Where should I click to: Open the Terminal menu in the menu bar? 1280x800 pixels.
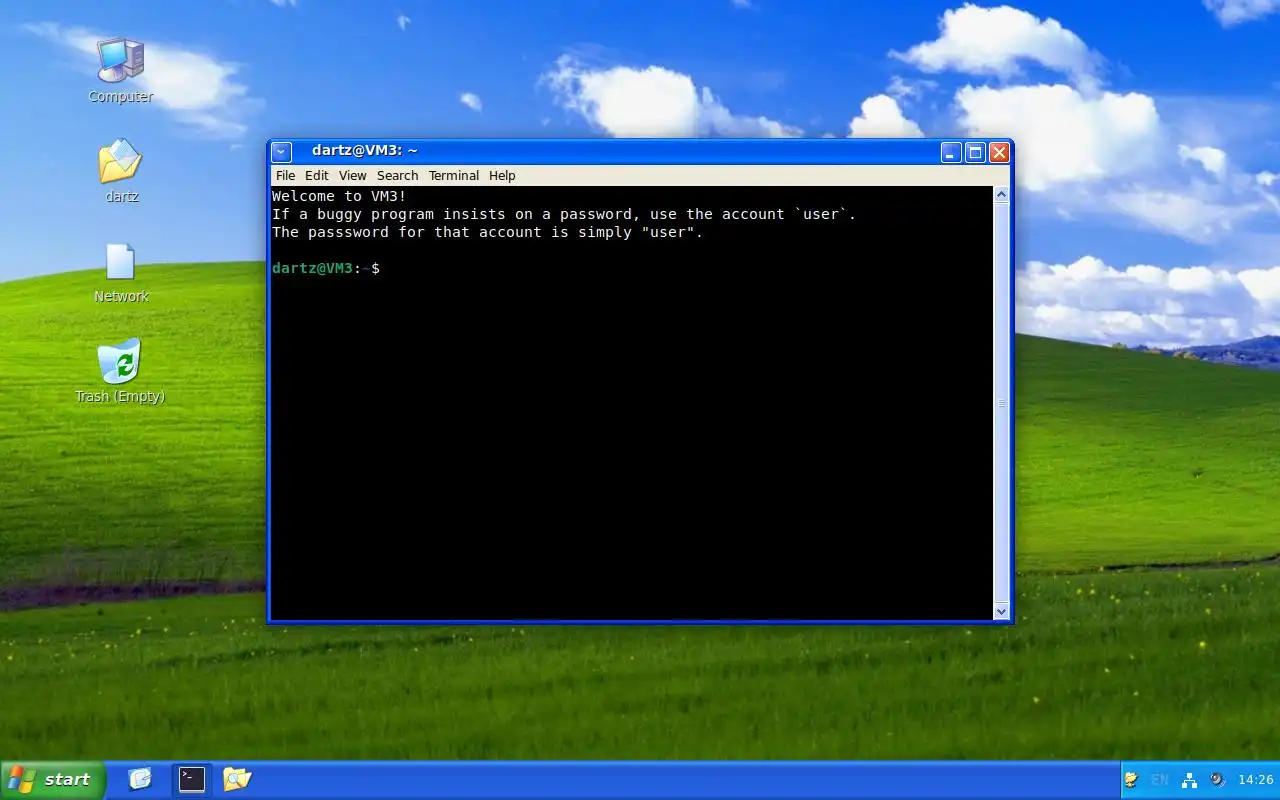[x=454, y=175]
